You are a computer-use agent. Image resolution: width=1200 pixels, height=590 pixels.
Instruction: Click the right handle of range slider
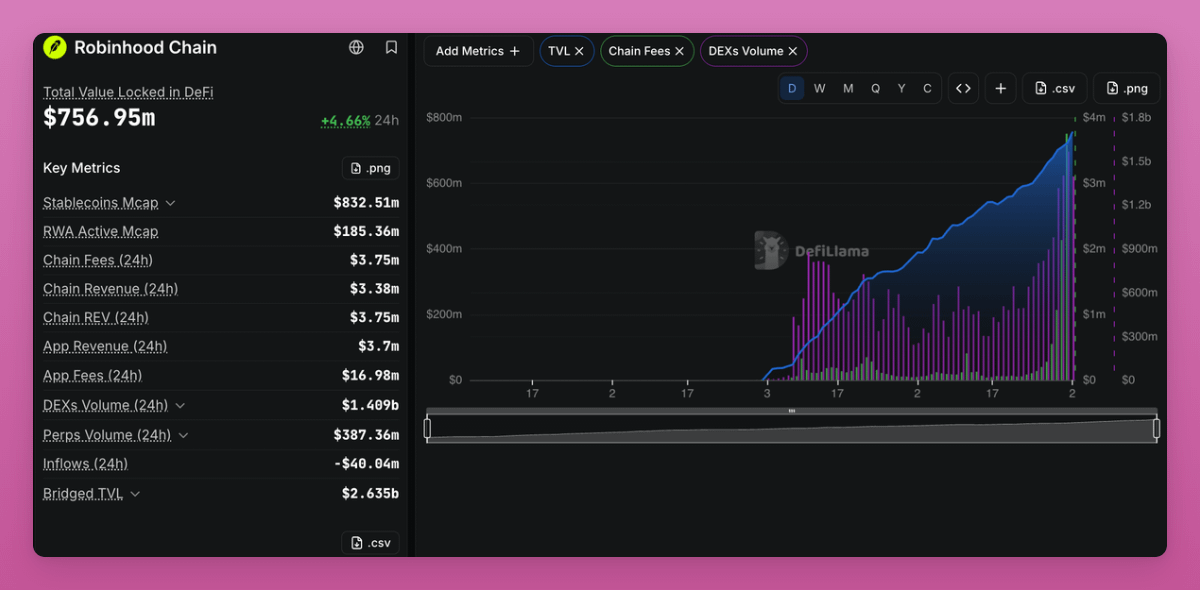coord(1157,429)
